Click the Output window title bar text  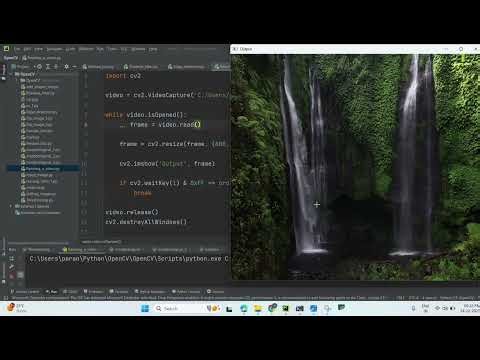246,49
